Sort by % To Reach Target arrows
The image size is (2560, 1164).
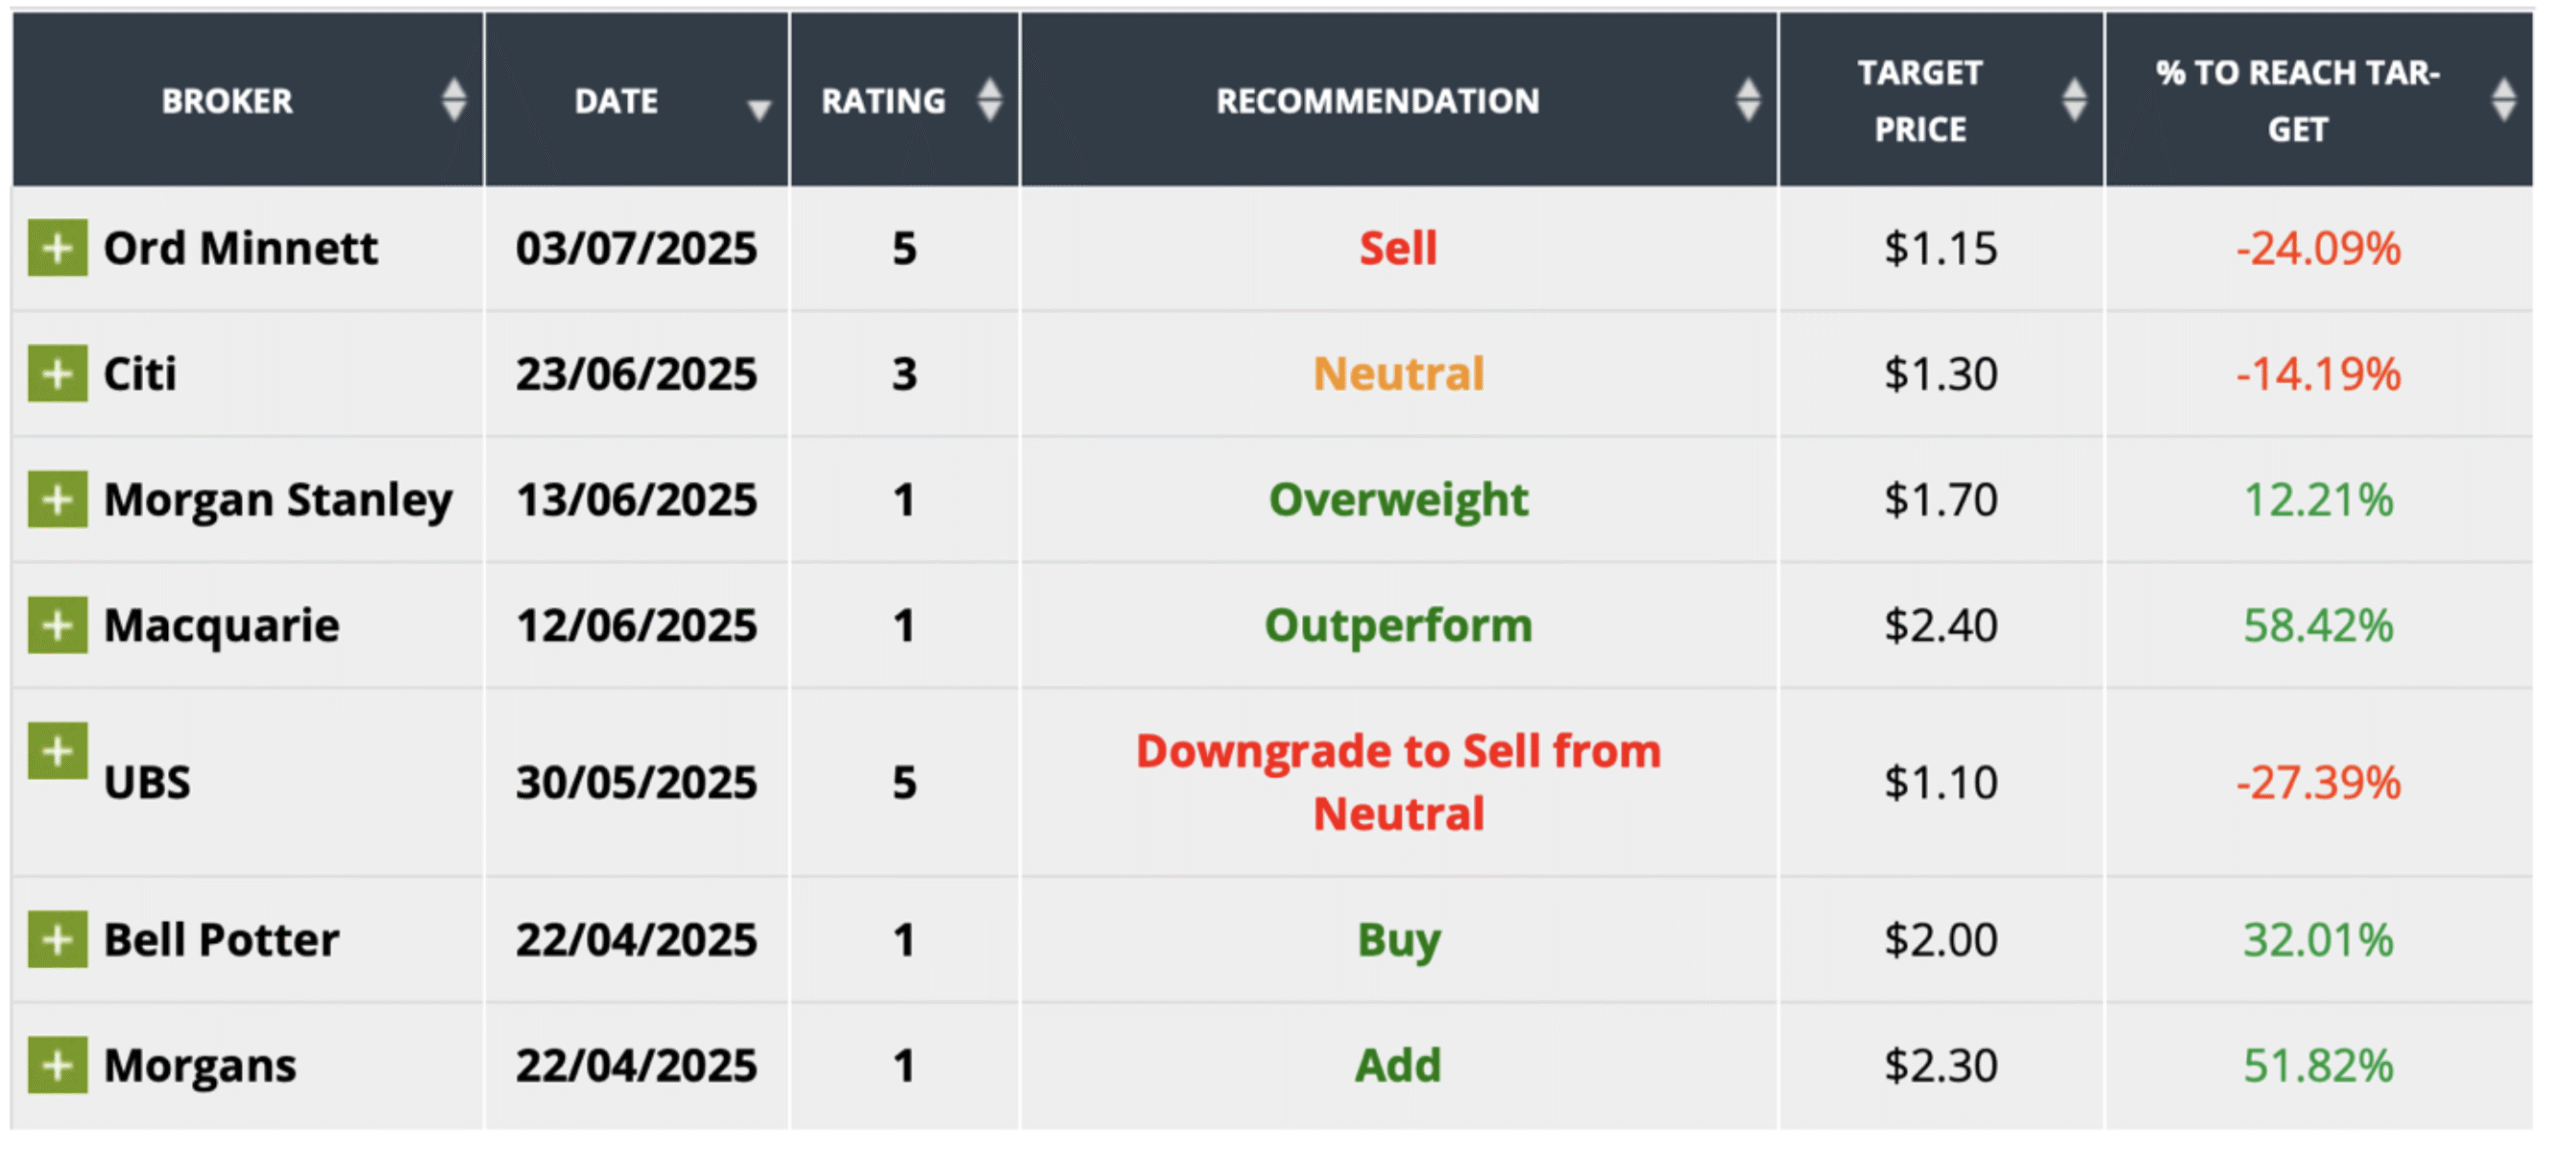click(2503, 100)
